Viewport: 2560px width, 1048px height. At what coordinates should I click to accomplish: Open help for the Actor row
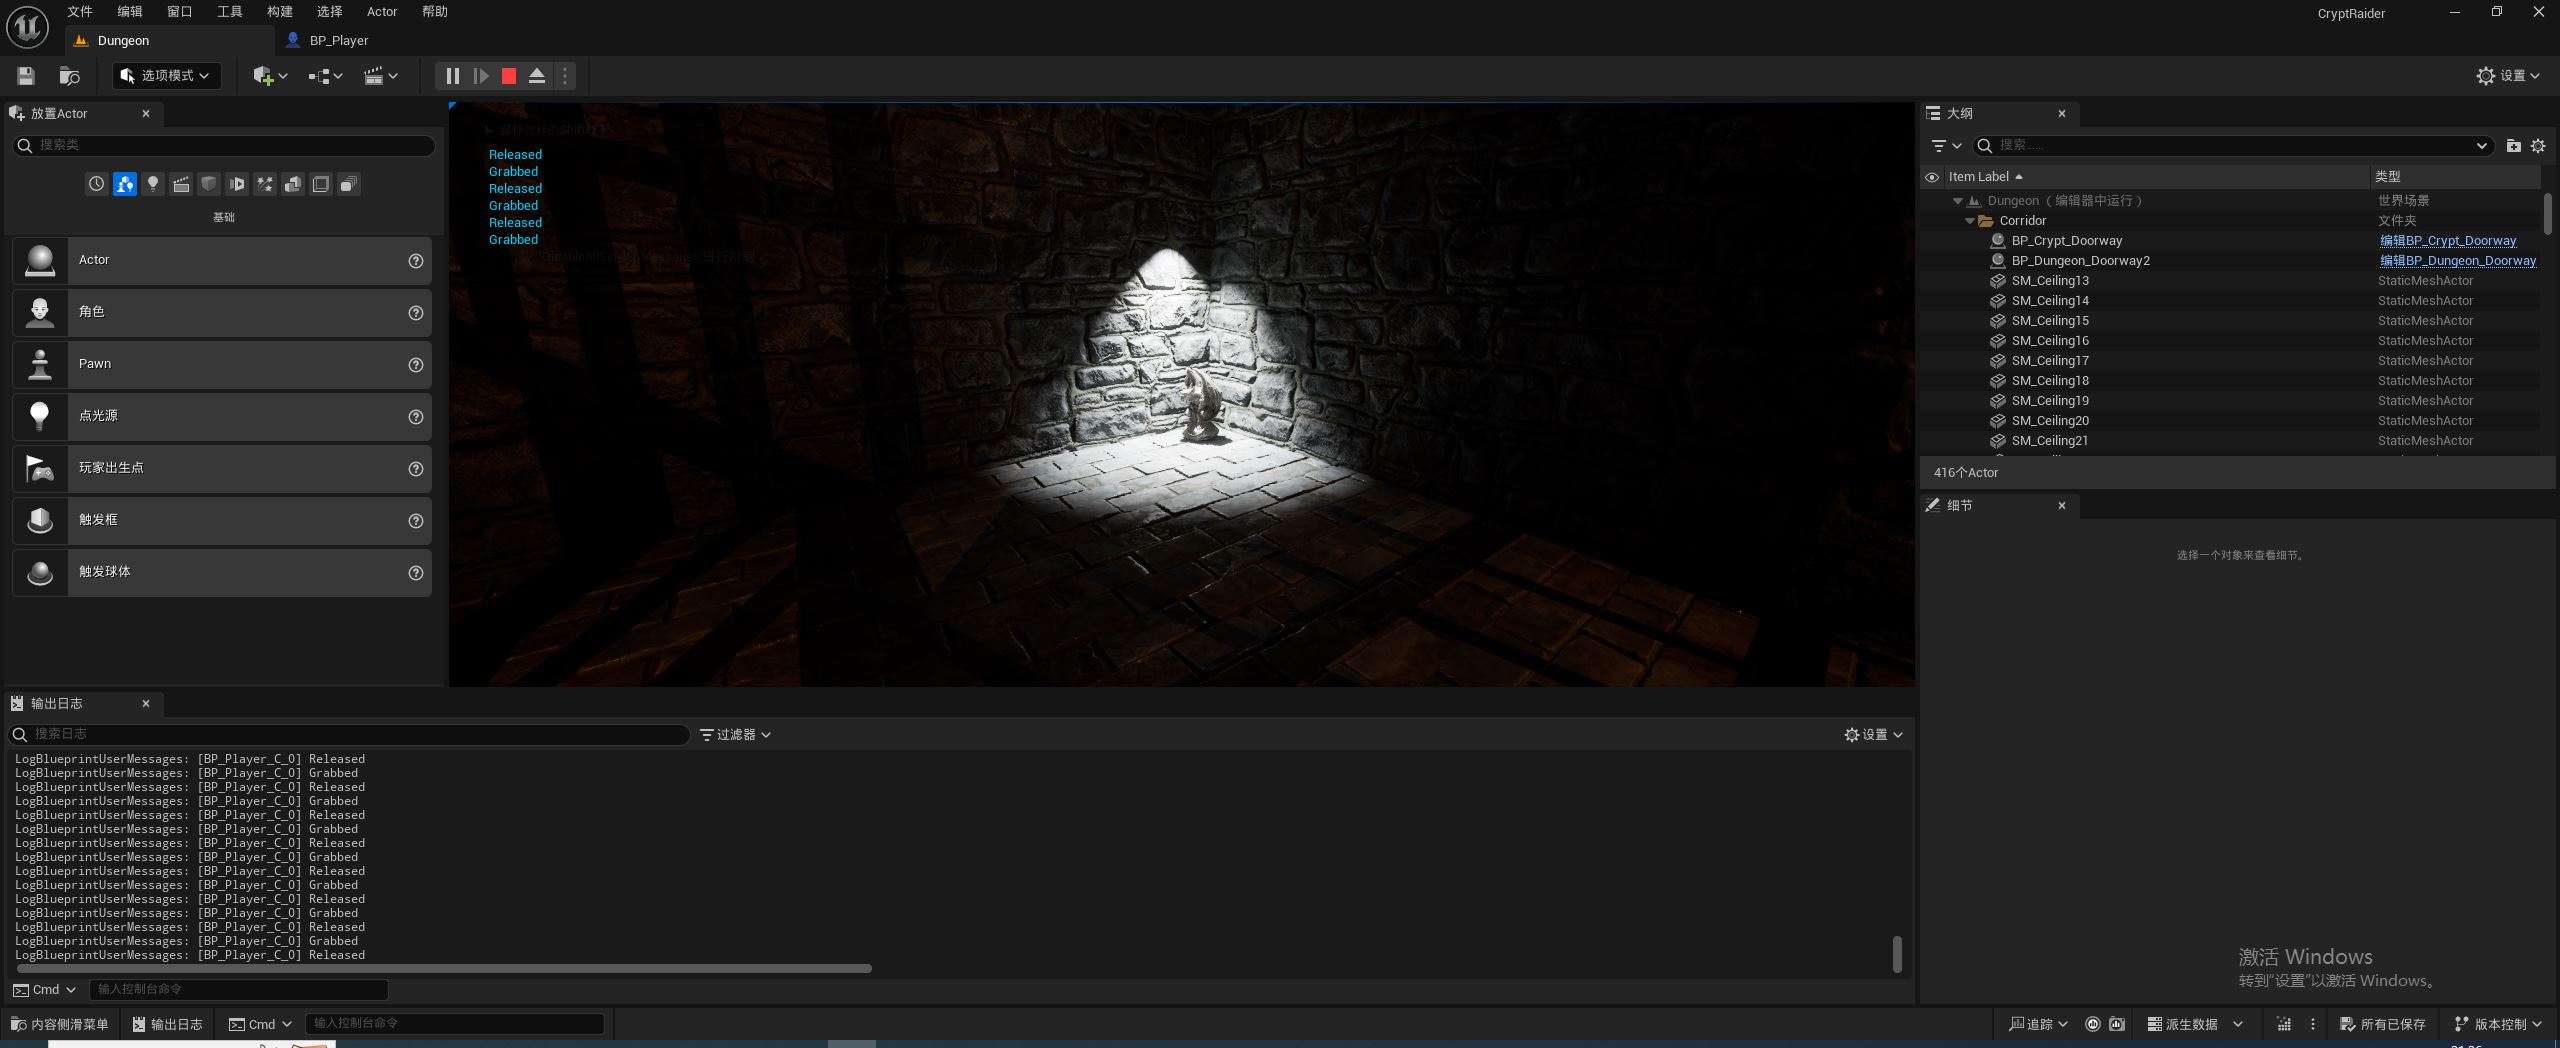coord(416,261)
